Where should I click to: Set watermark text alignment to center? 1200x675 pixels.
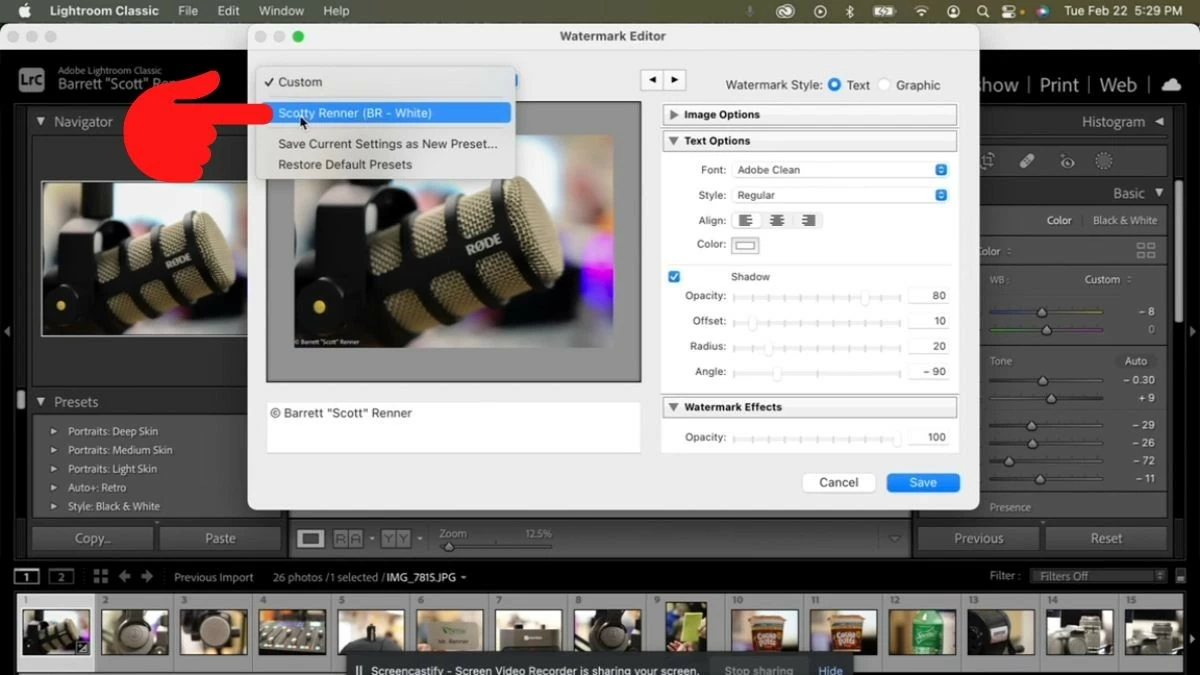pos(777,220)
